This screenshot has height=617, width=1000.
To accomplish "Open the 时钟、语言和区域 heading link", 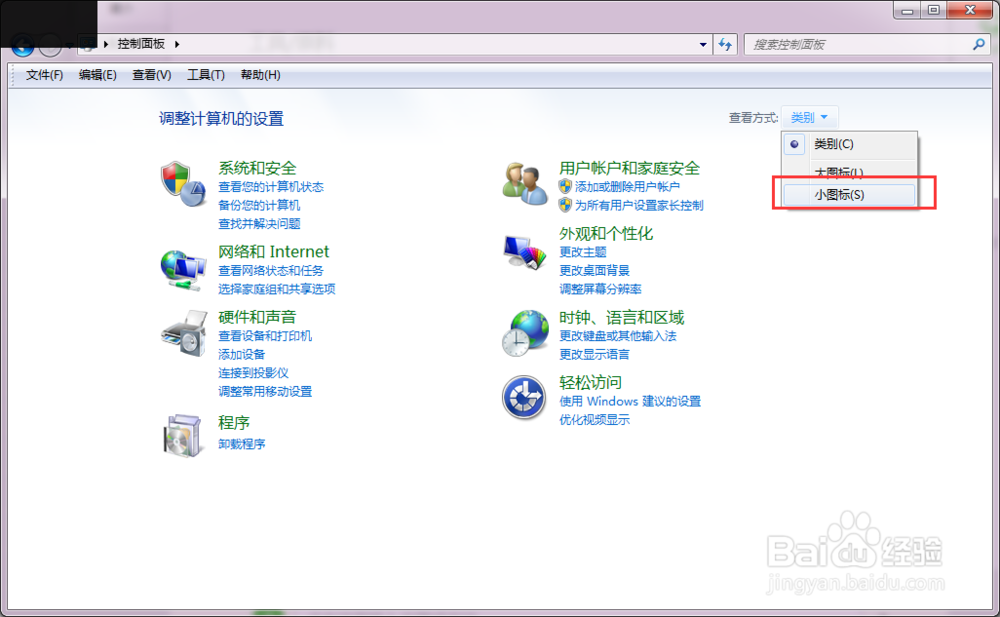I will (x=622, y=317).
